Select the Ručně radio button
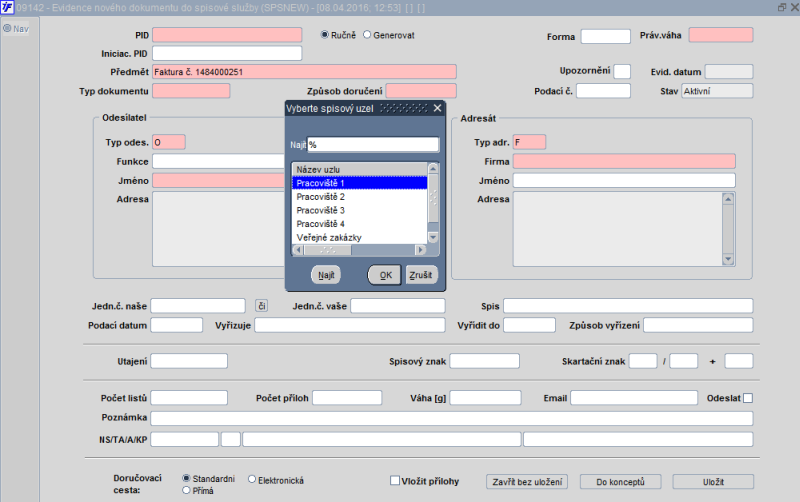Viewport: 800px width, 502px height. pos(324,35)
